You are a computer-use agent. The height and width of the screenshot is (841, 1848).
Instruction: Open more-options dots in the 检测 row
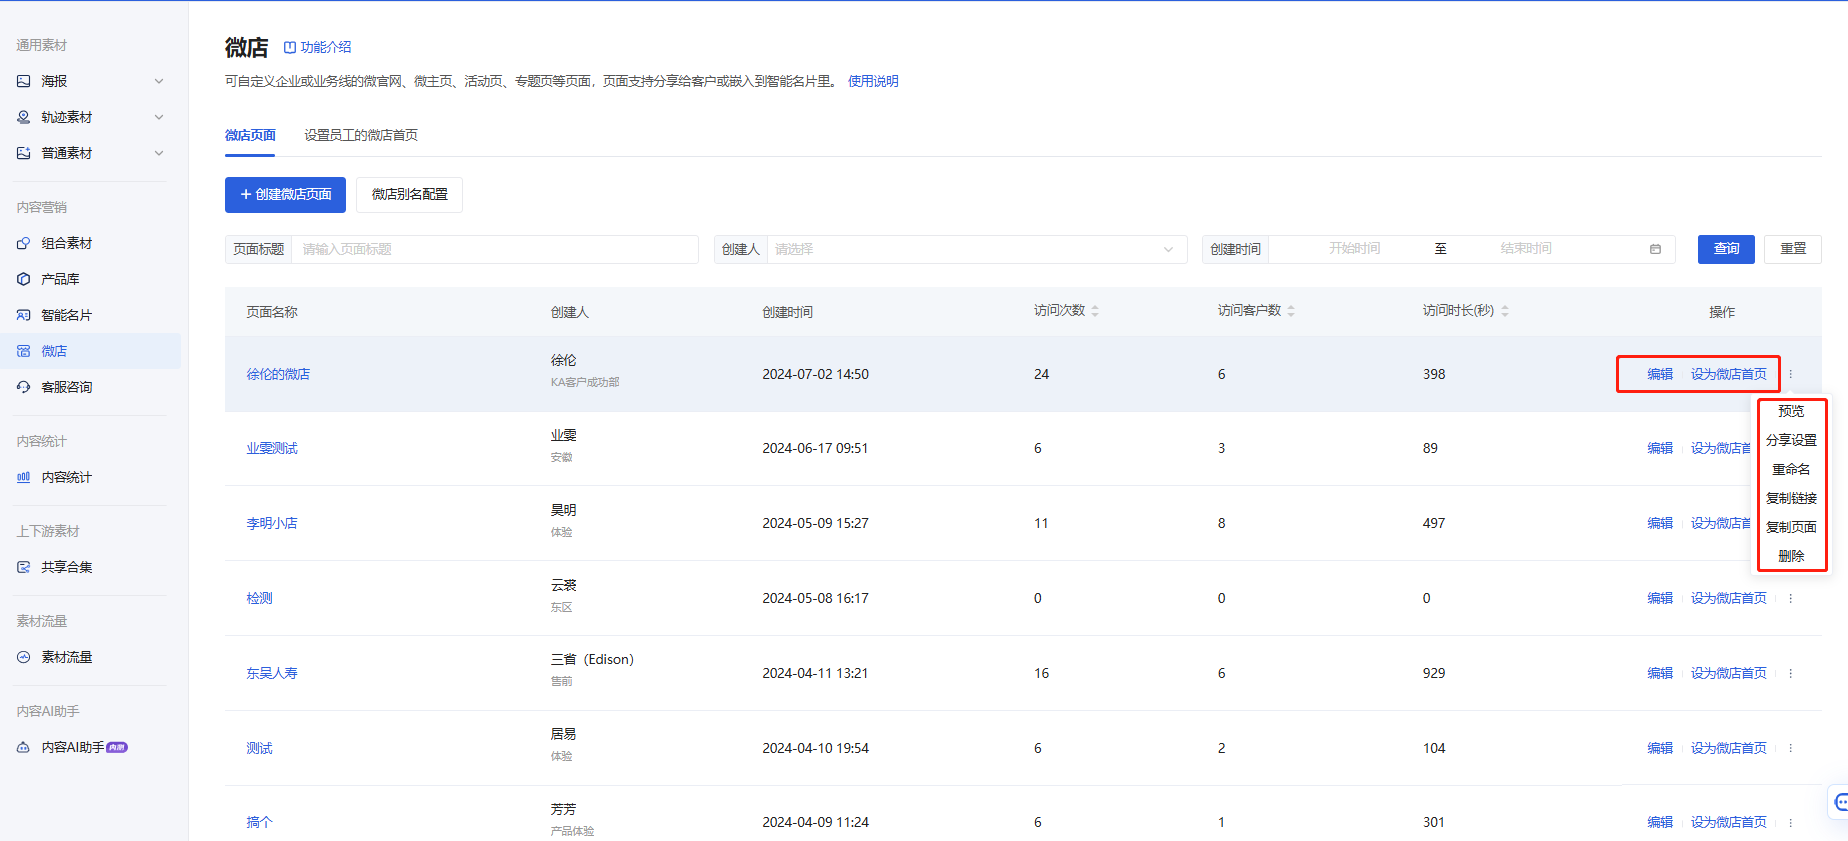(x=1791, y=598)
